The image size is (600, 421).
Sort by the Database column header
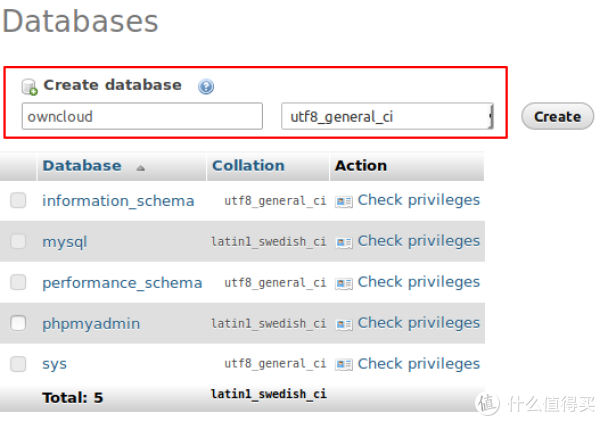82,166
